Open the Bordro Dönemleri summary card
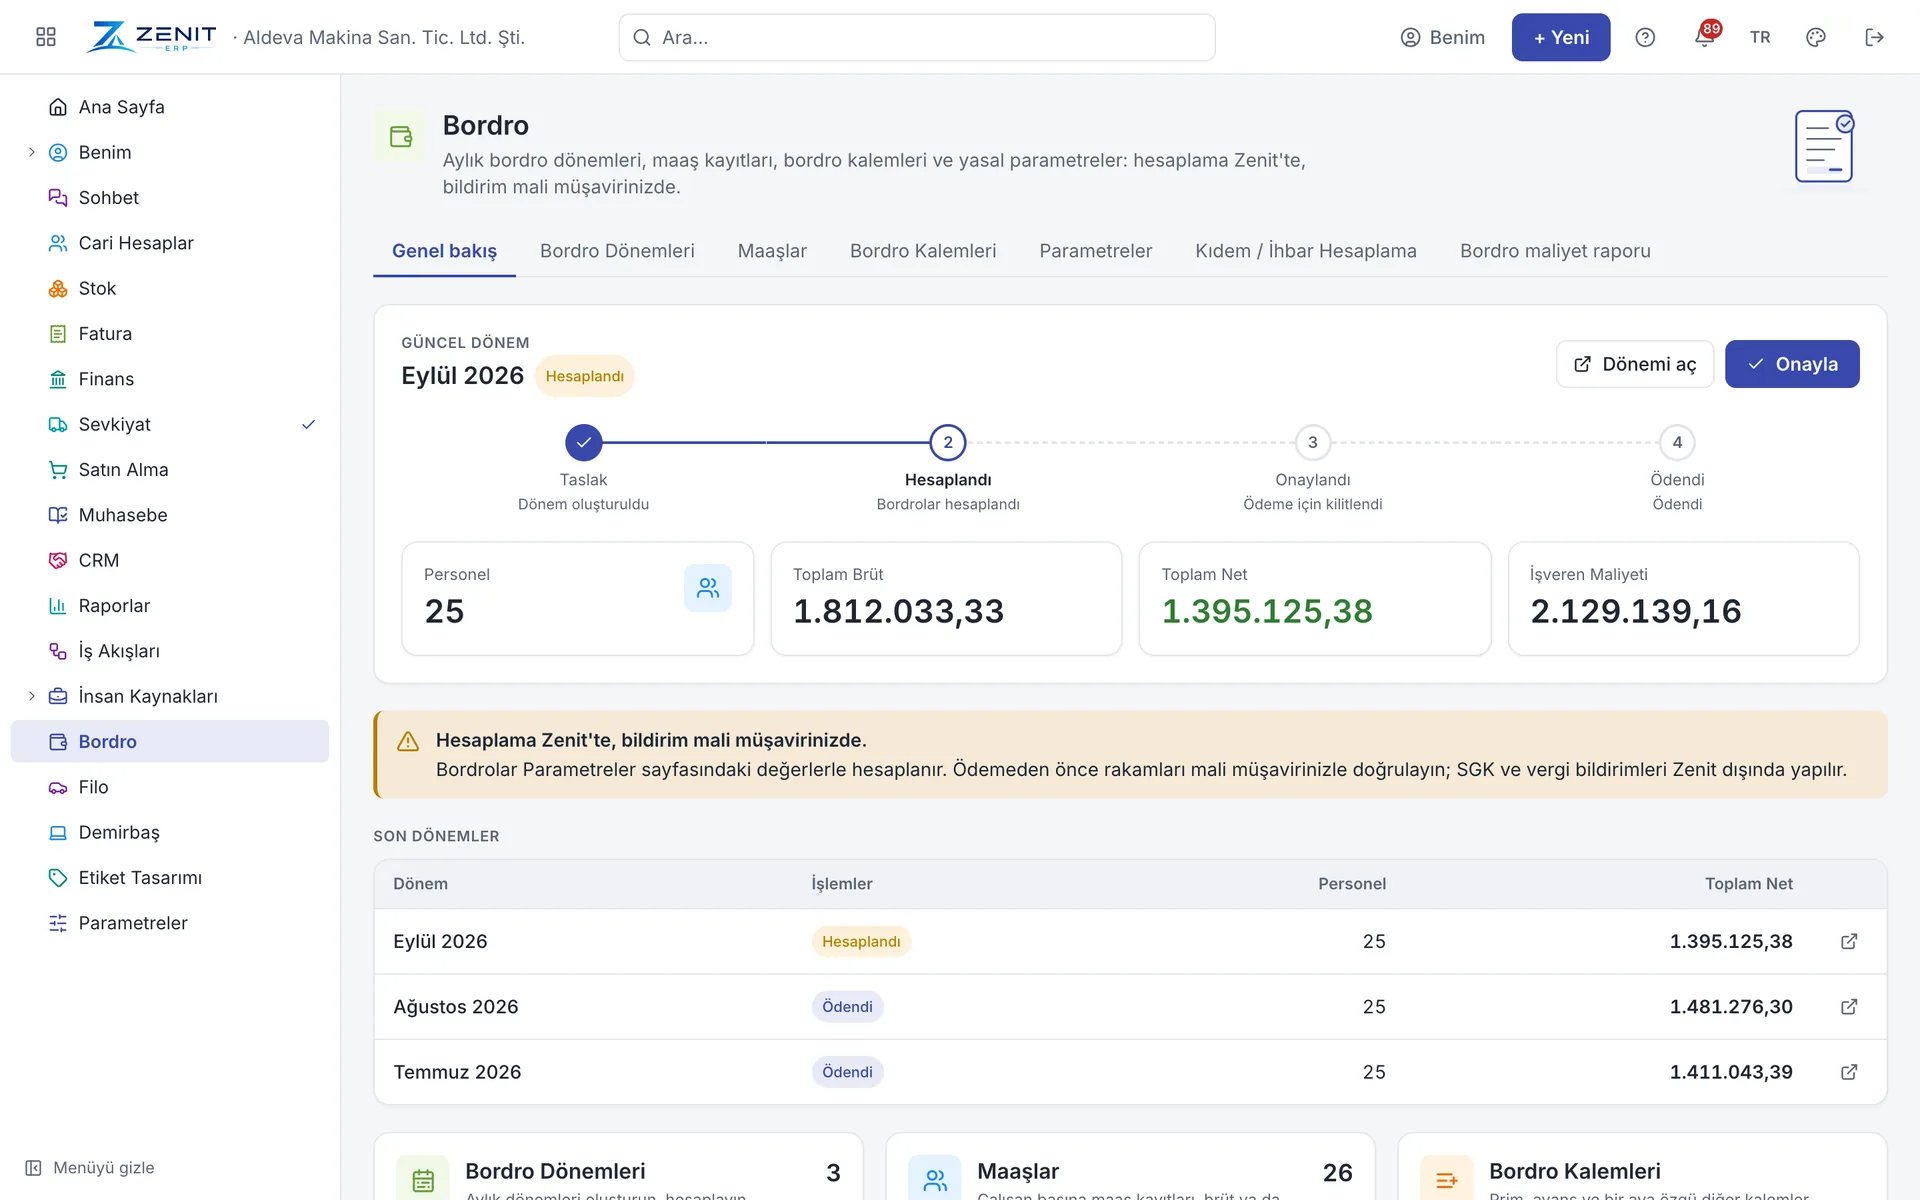Image resolution: width=1920 pixels, height=1200 pixels. click(x=618, y=1168)
